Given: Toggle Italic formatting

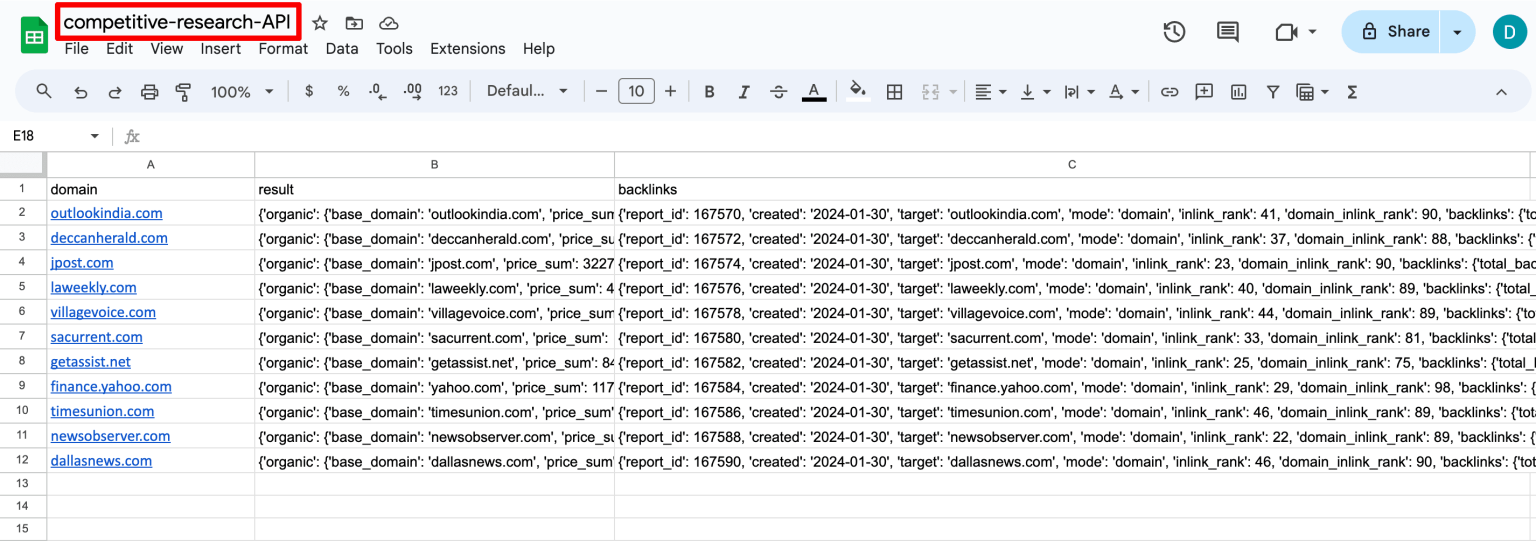Looking at the screenshot, I should tap(744, 92).
